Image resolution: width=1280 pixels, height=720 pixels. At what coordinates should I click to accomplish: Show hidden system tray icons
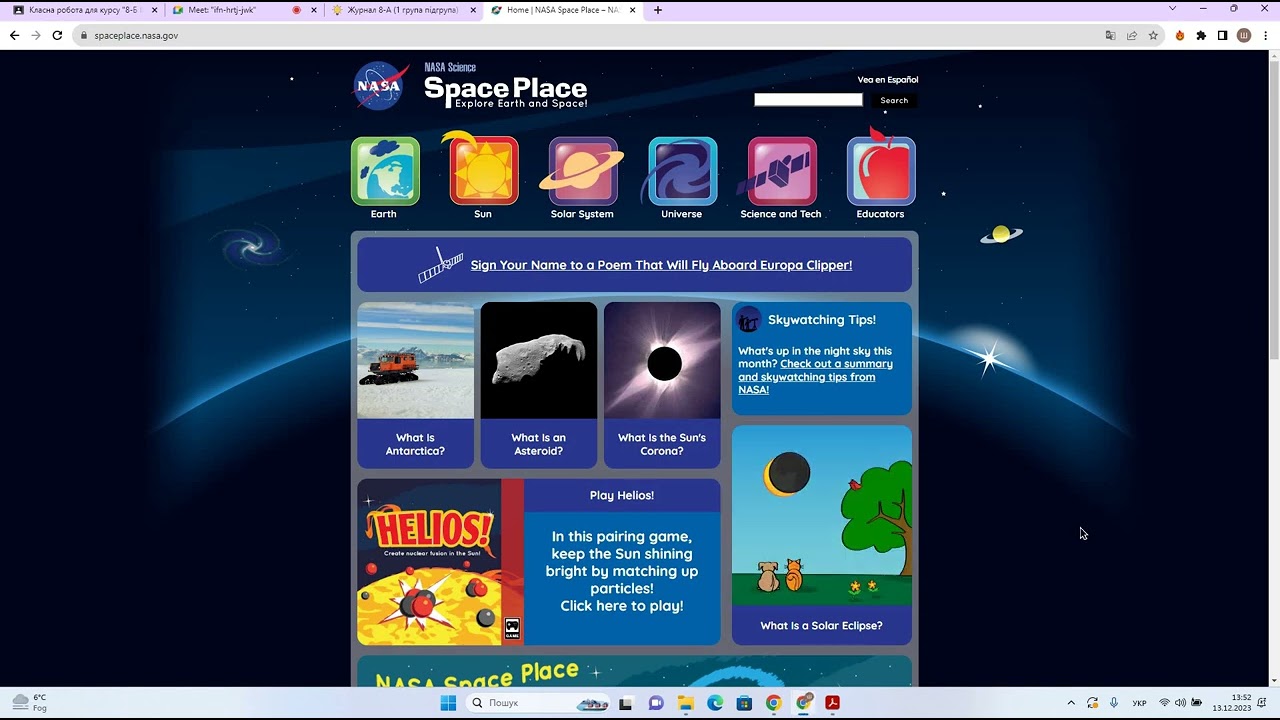point(1071,703)
